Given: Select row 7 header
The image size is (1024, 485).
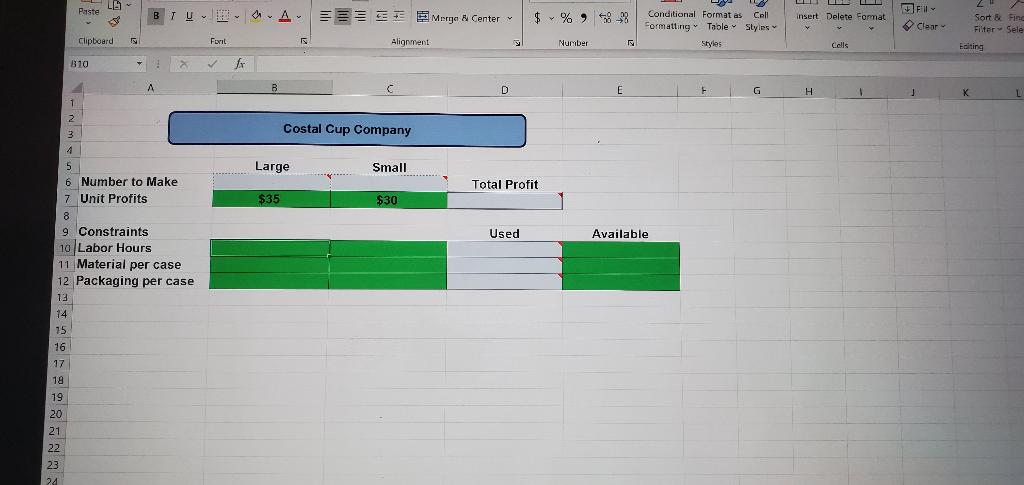Looking at the screenshot, I should click(x=67, y=198).
